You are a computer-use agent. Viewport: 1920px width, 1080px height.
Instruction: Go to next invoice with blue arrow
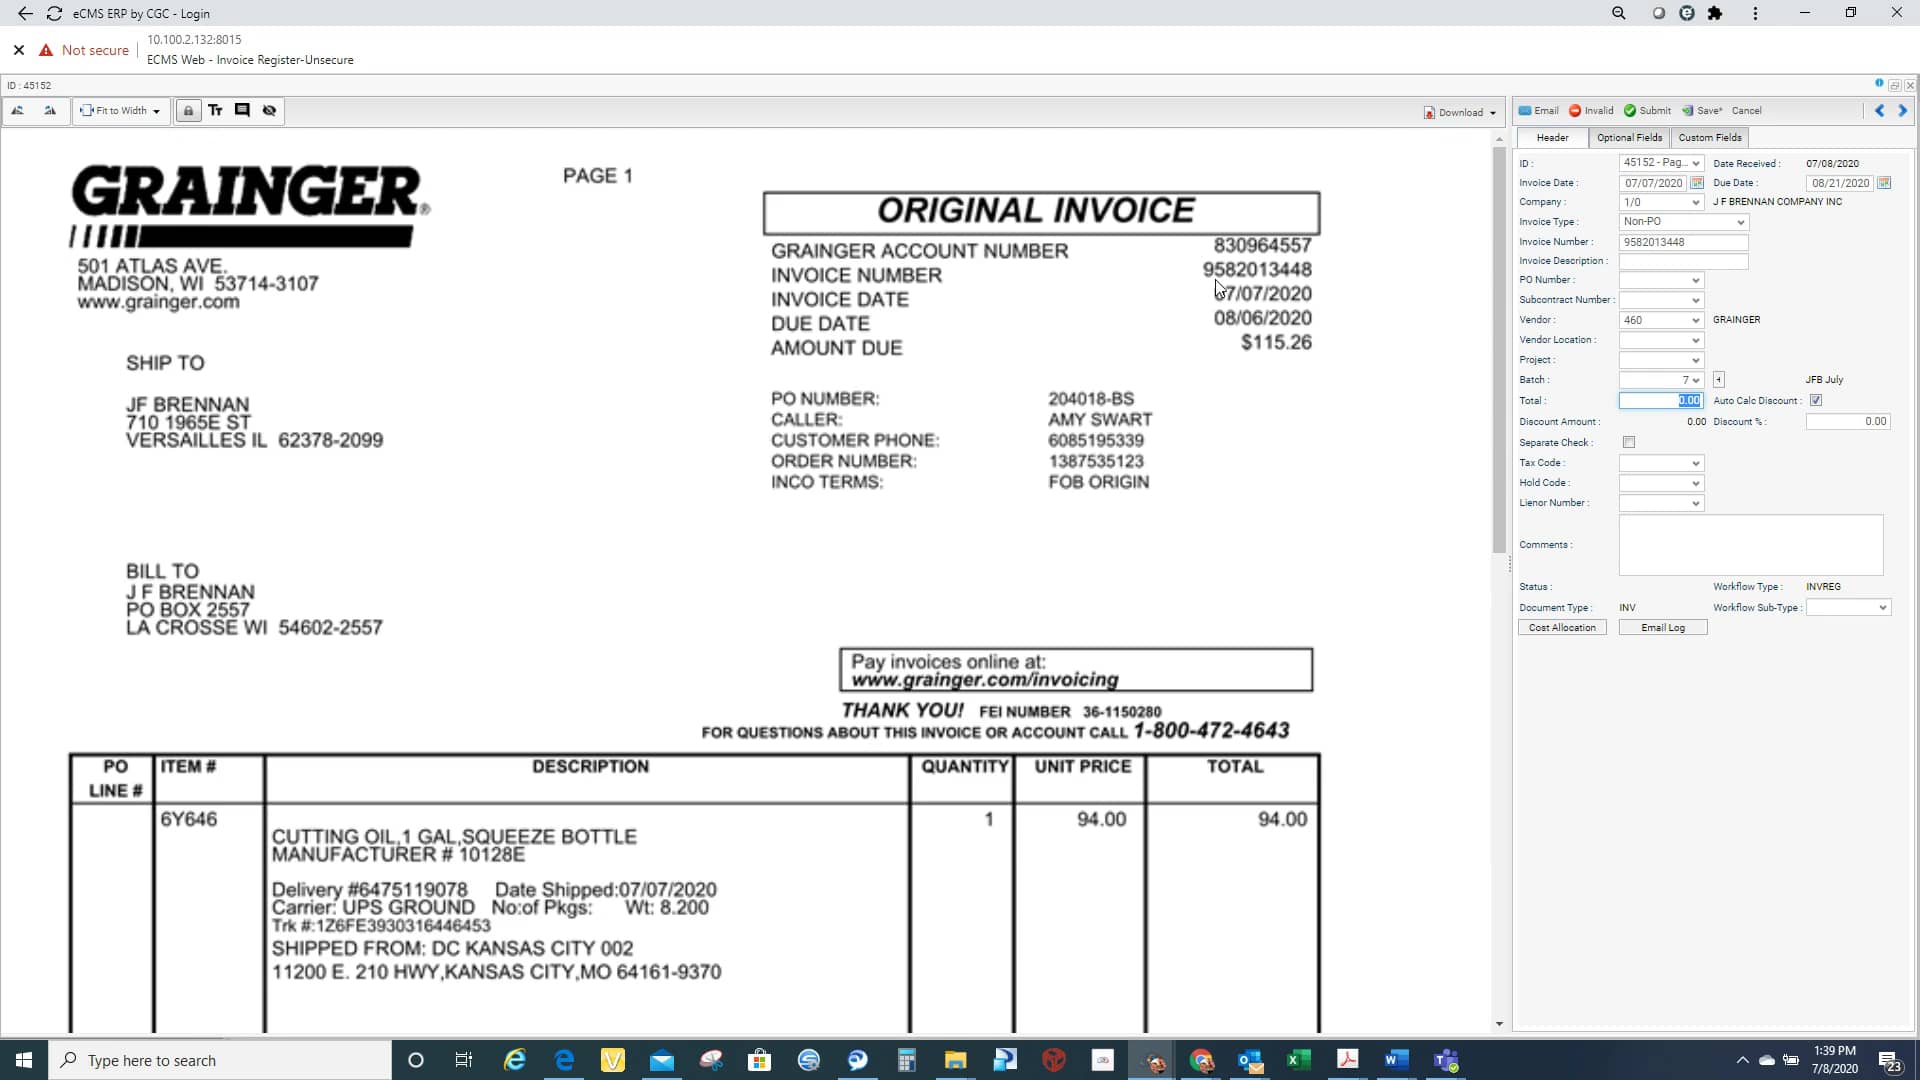tap(1902, 111)
